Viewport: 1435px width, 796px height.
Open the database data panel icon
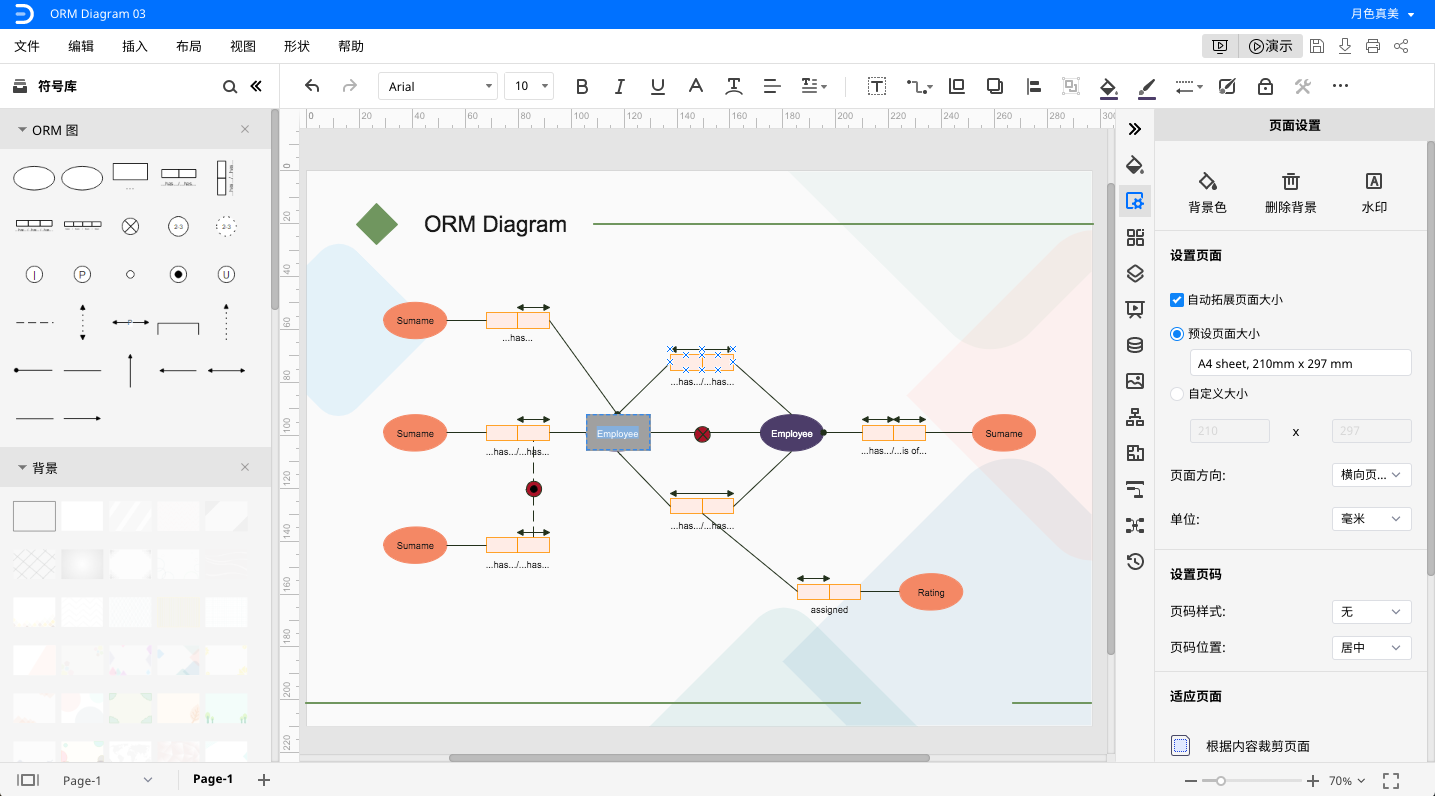pyautogui.click(x=1134, y=345)
